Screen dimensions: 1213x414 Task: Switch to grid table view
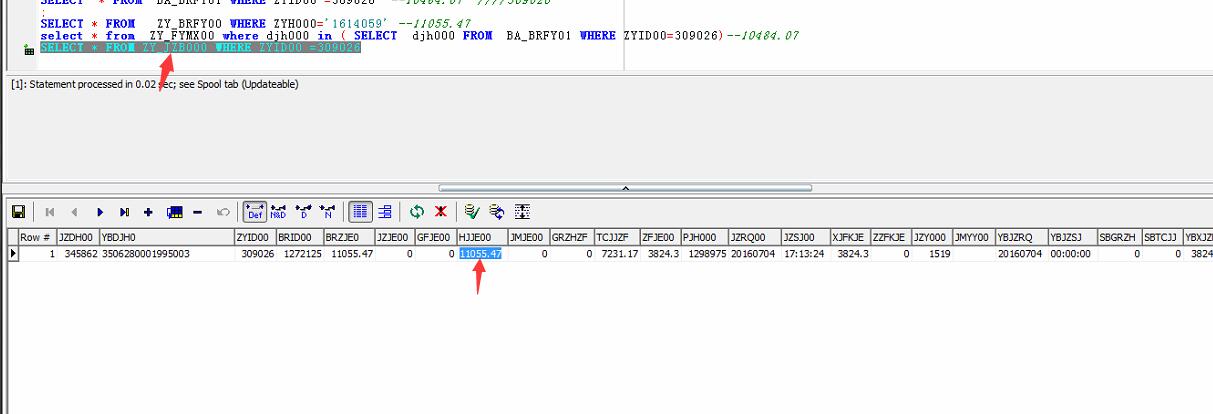[x=360, y=212]
